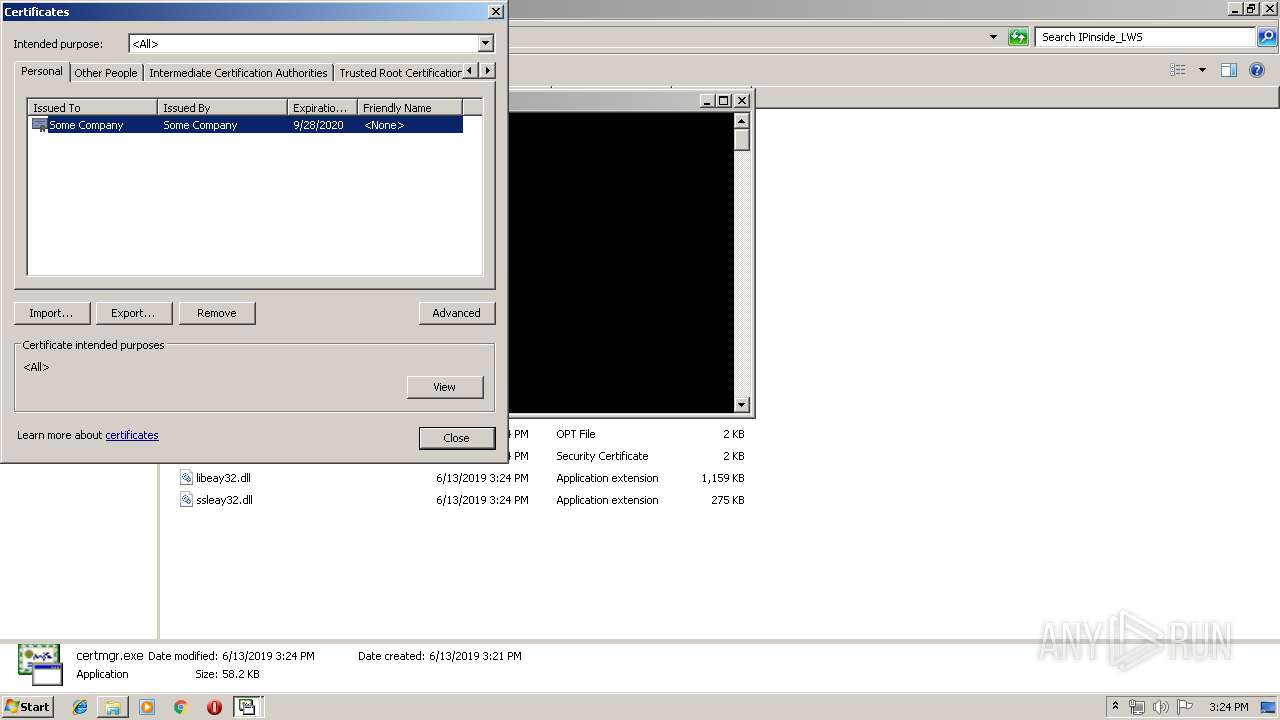Minimize the Explorer window

point(1234,8)
